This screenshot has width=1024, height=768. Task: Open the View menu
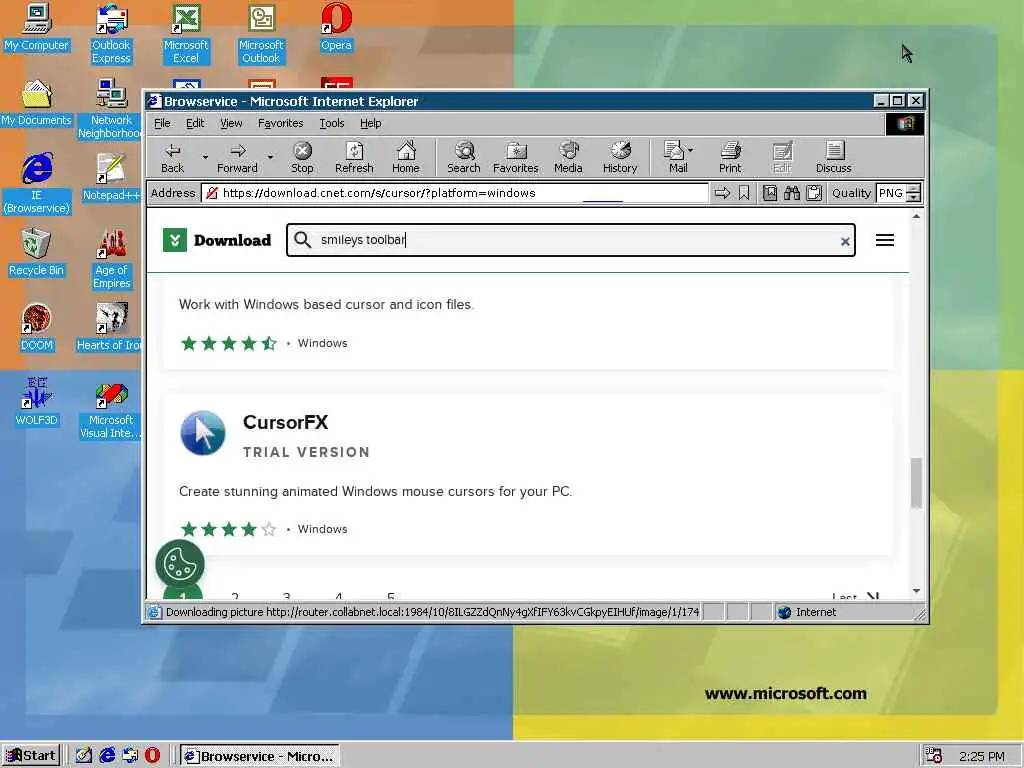coord(231,123)
